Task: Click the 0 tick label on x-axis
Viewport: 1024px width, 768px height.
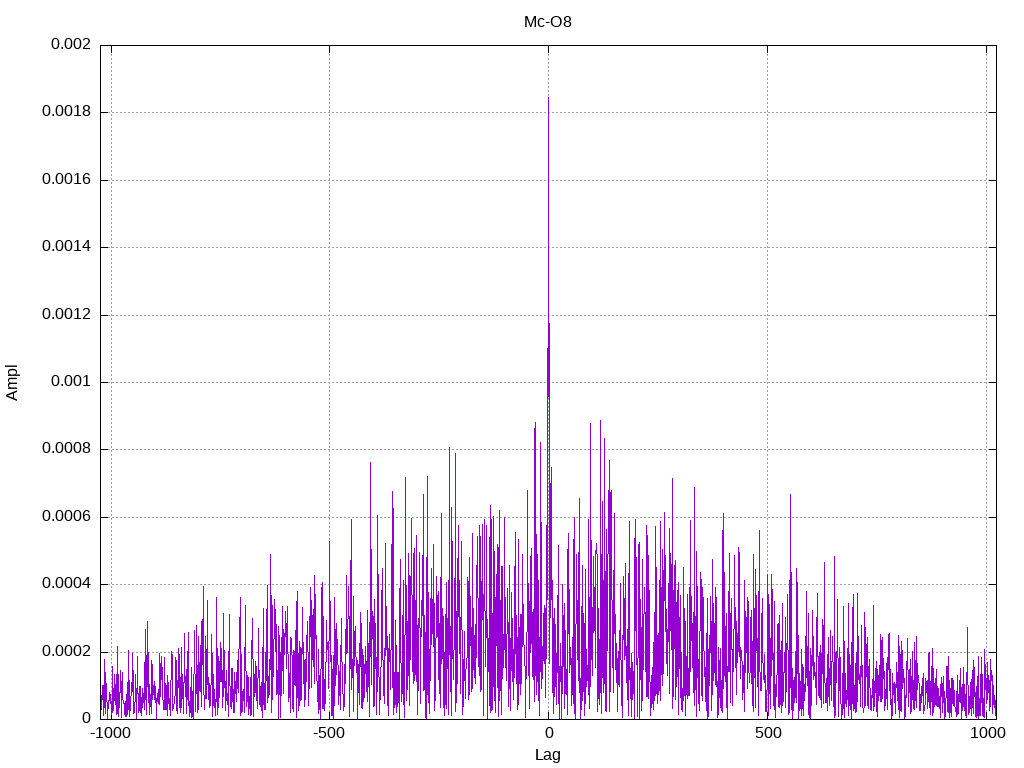Action: coord(549,733)
